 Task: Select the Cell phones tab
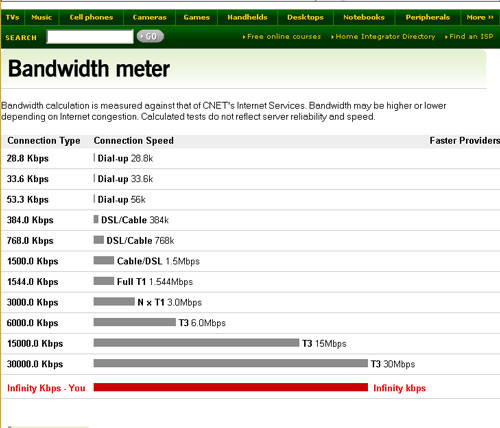[91, 17]
